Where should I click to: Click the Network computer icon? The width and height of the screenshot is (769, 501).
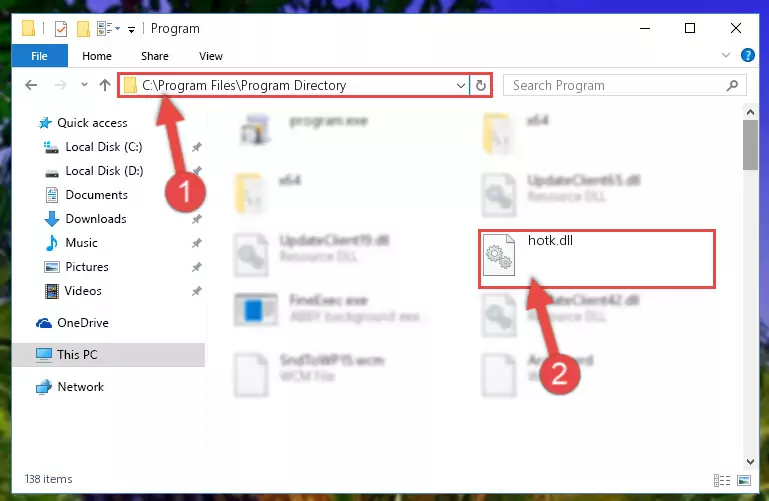click(x=44, y=387)
